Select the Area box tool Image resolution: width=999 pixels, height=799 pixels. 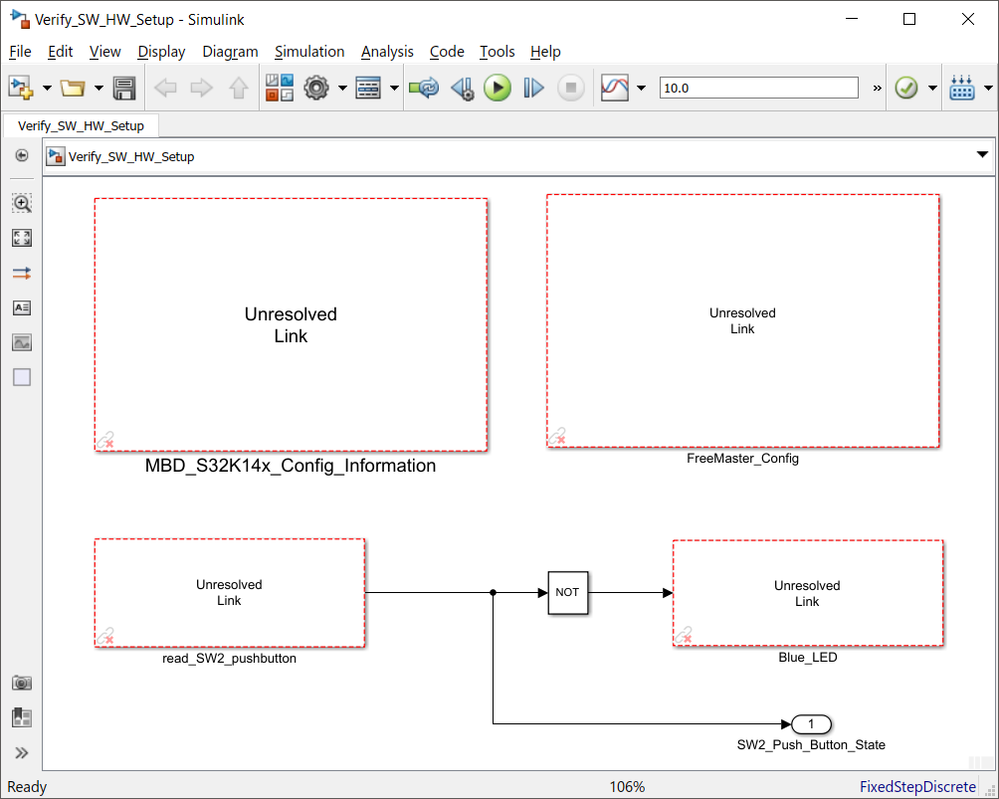[22, 377]
